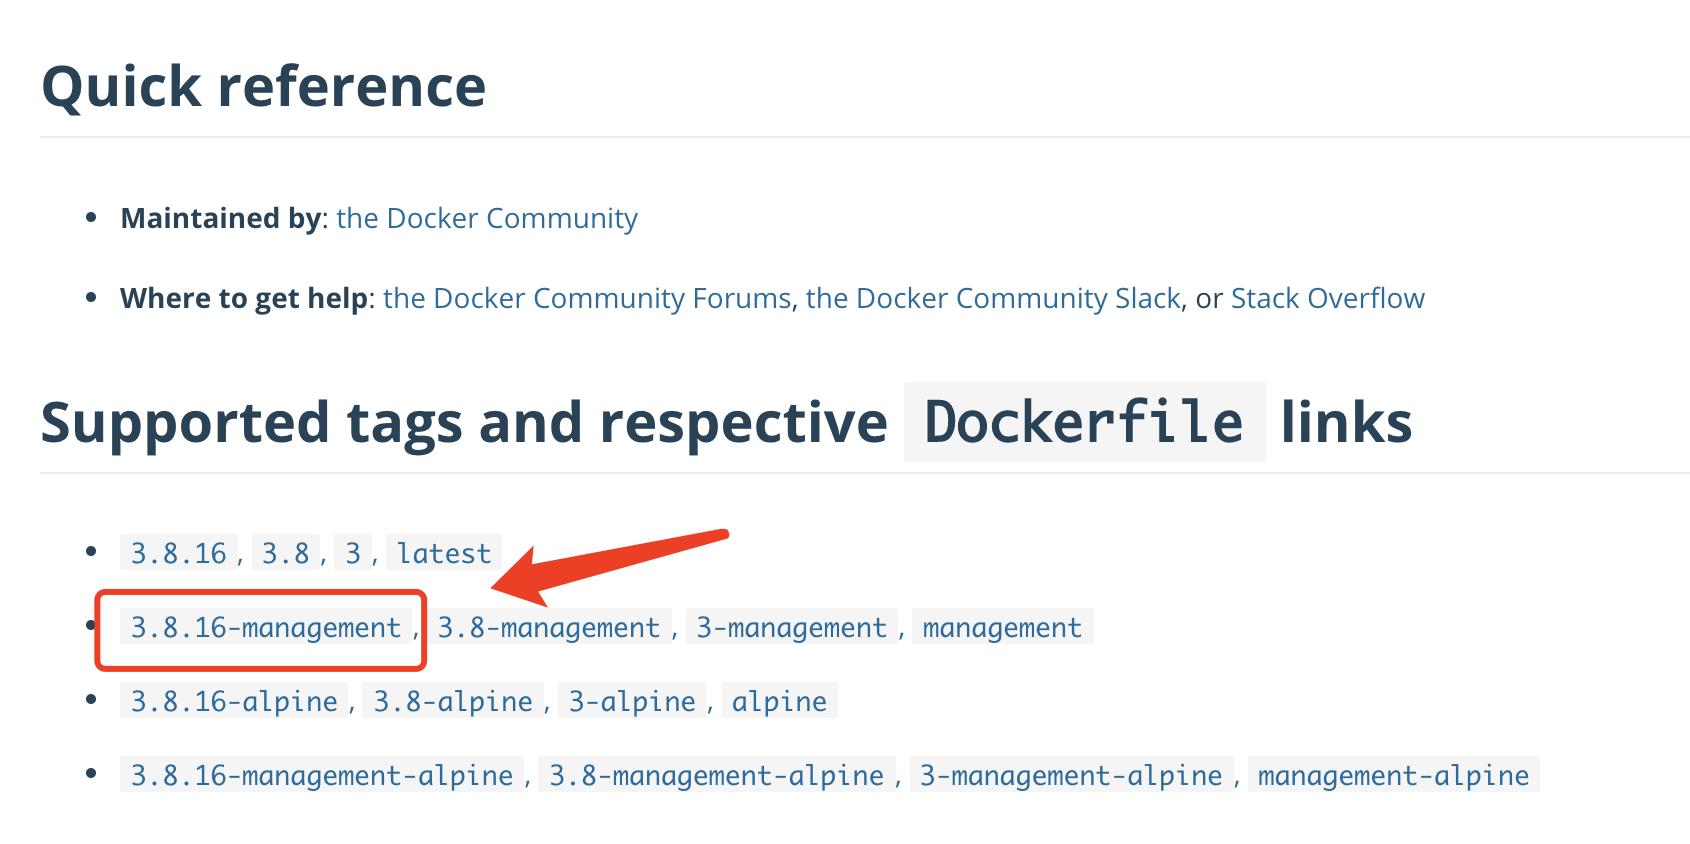Screen dimensions: 1690x844
Task: Click the plain management tag link
Action: 1002,627
